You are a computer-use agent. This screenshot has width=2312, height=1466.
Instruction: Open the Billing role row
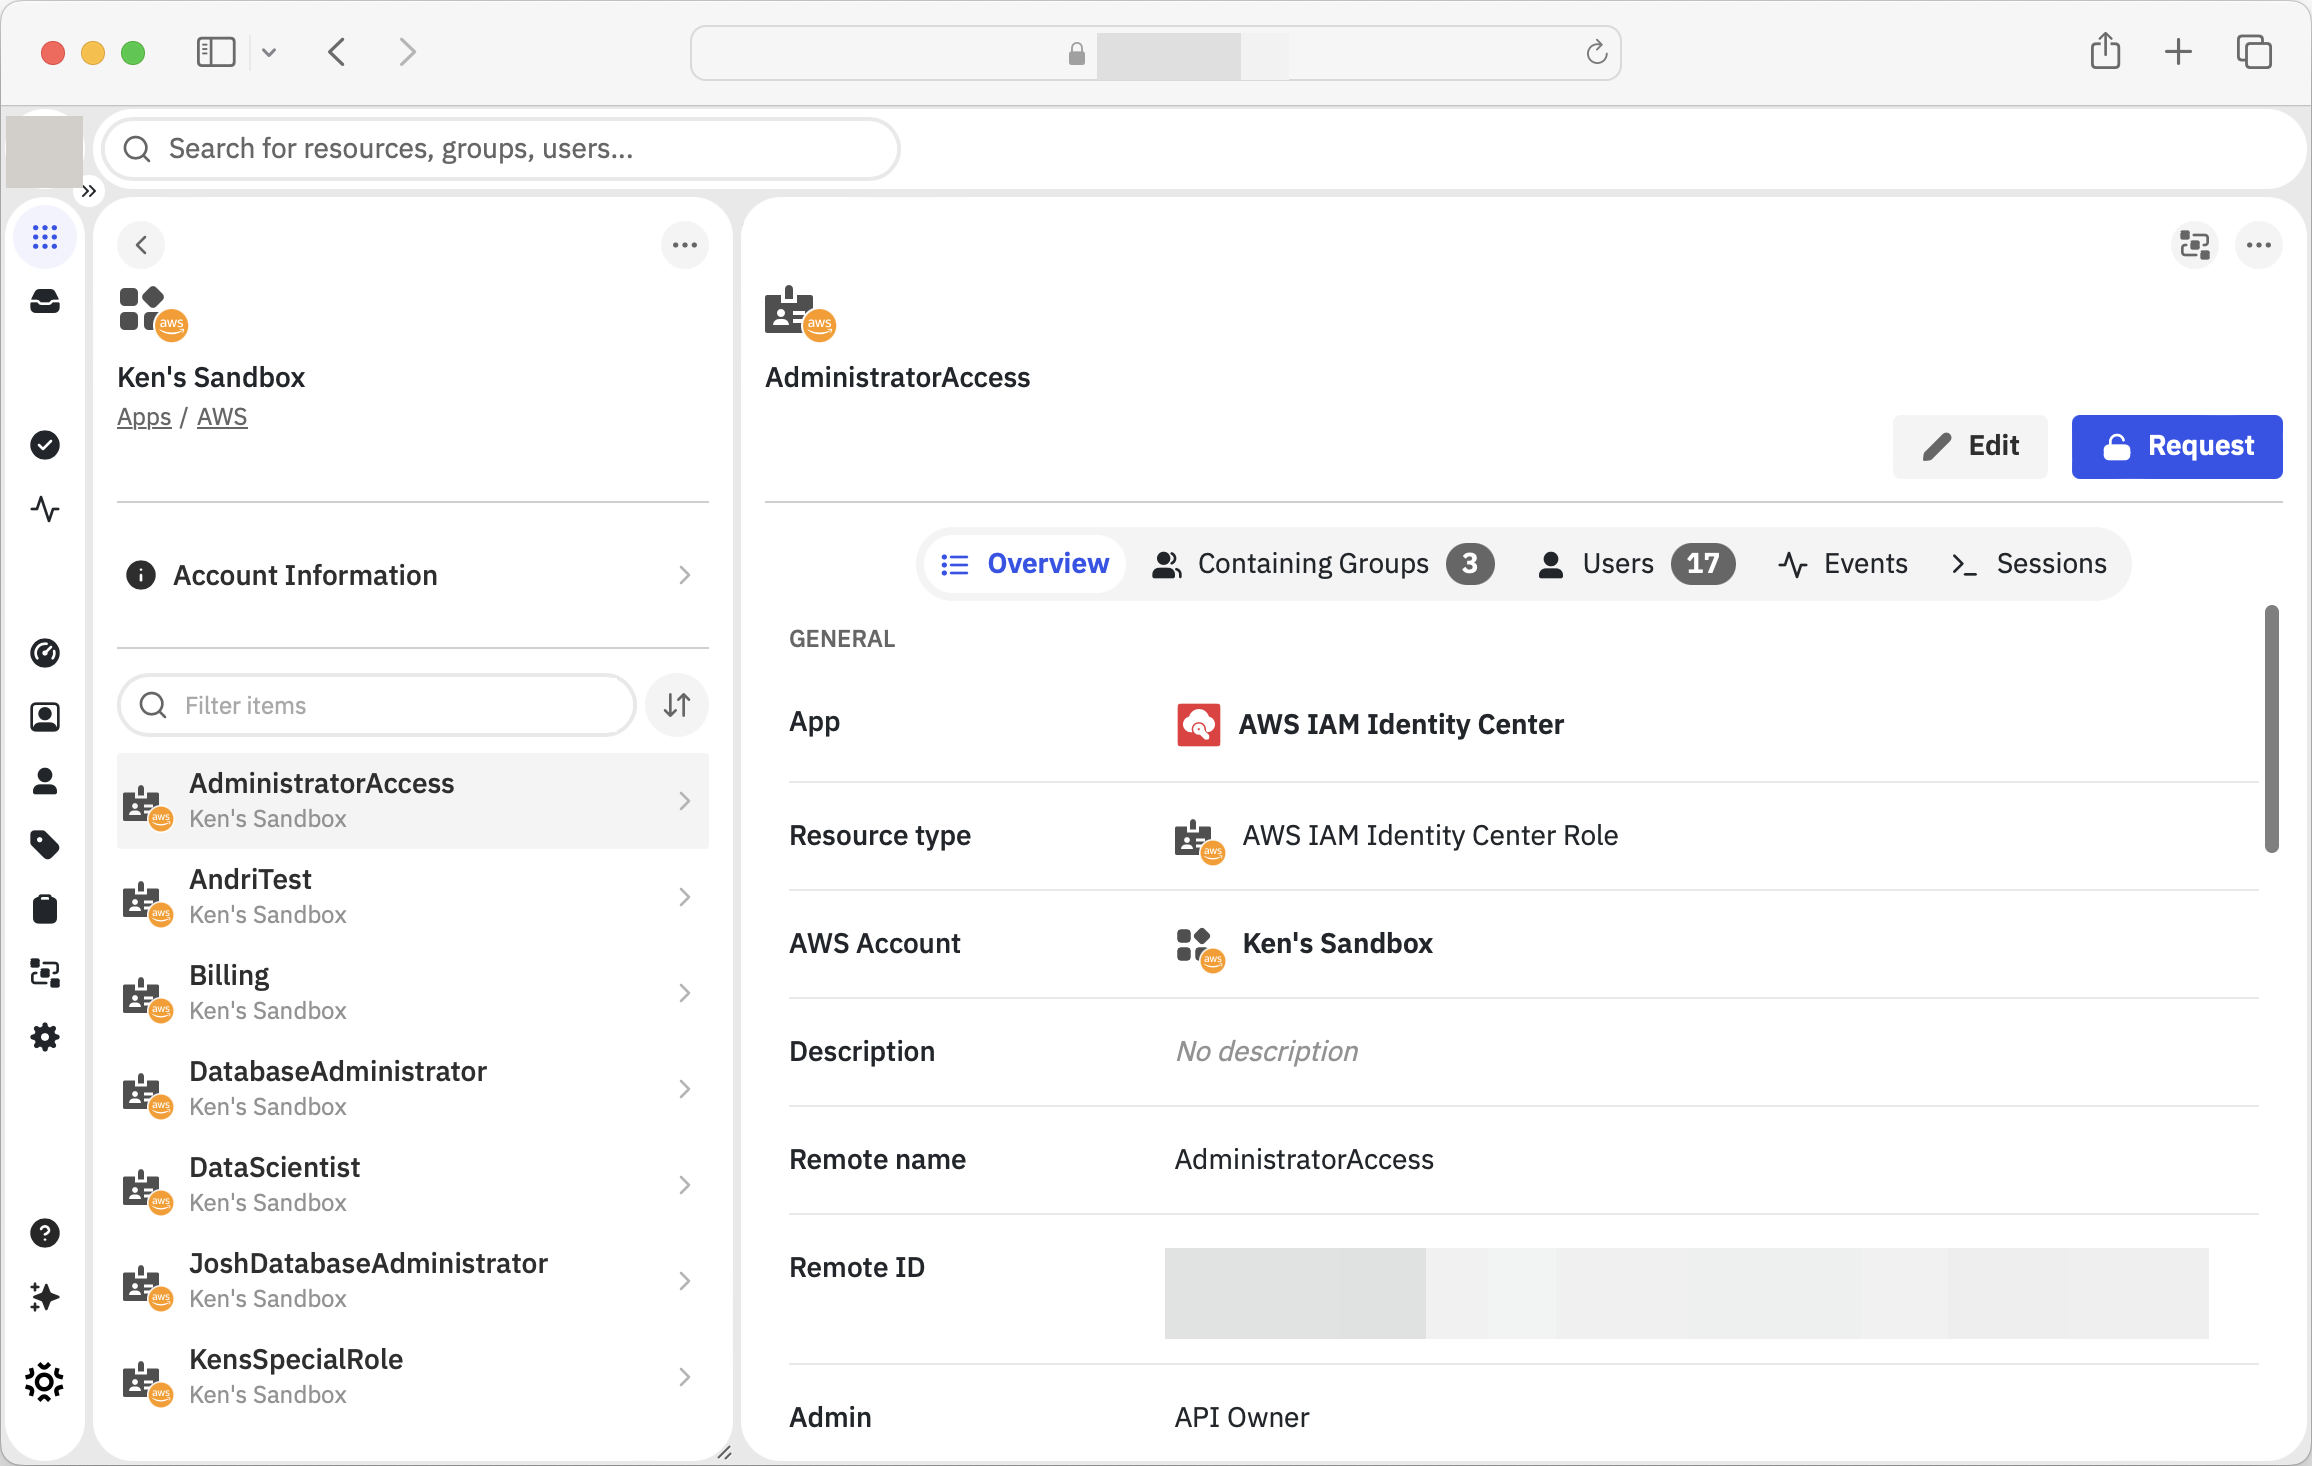pyautogui.click(x=413, y=993)
